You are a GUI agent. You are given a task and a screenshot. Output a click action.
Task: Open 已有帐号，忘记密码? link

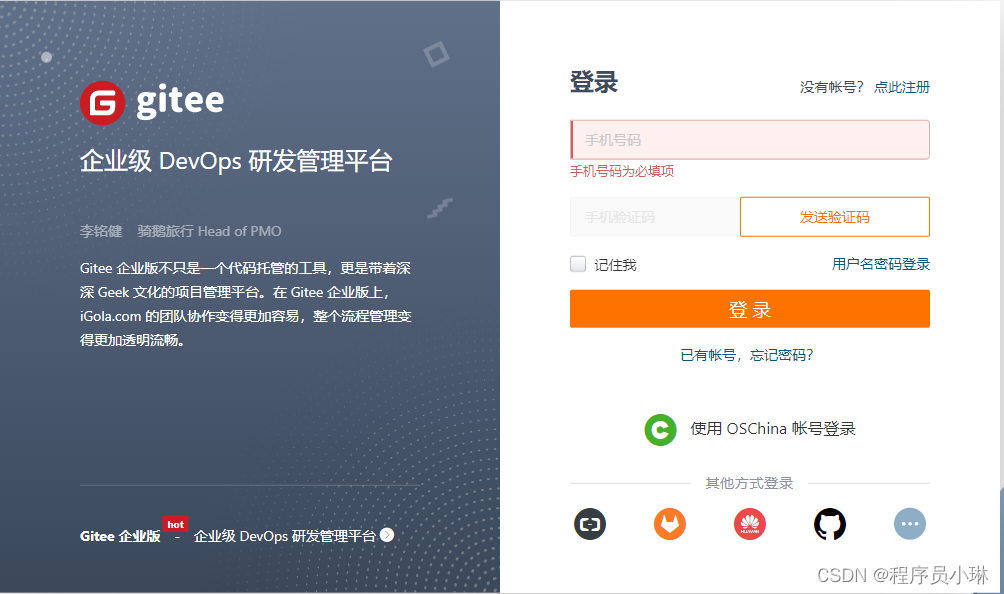747,355
